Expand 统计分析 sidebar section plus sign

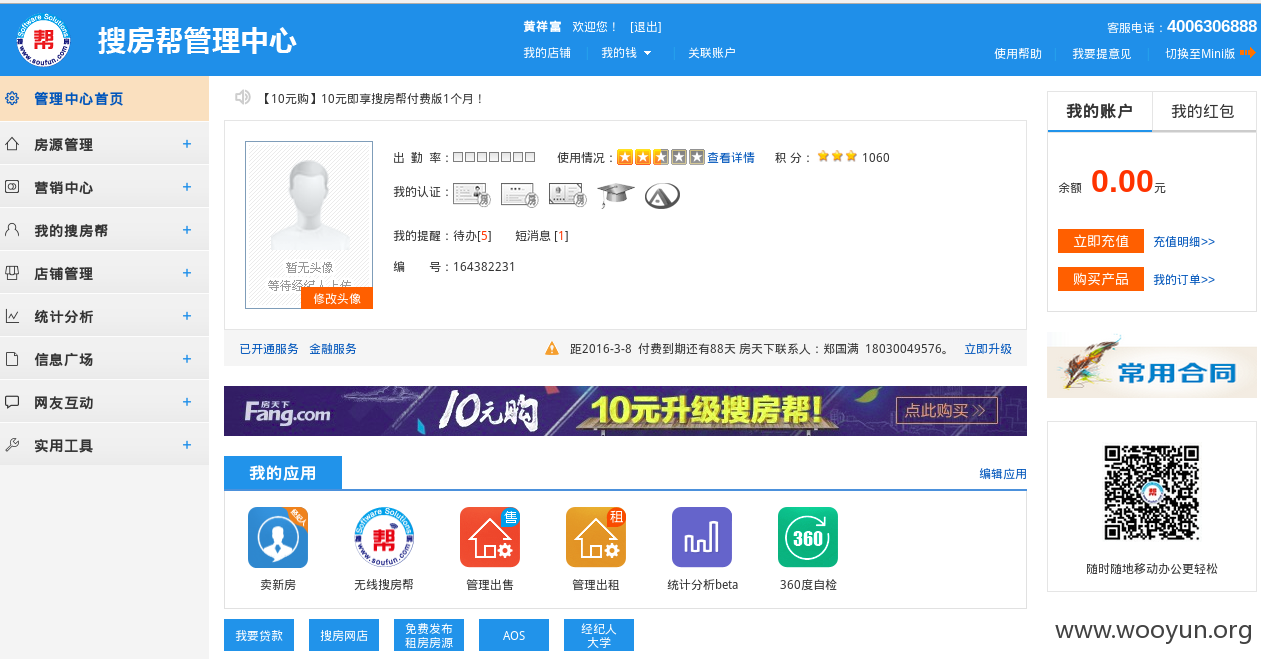(187, 316)
